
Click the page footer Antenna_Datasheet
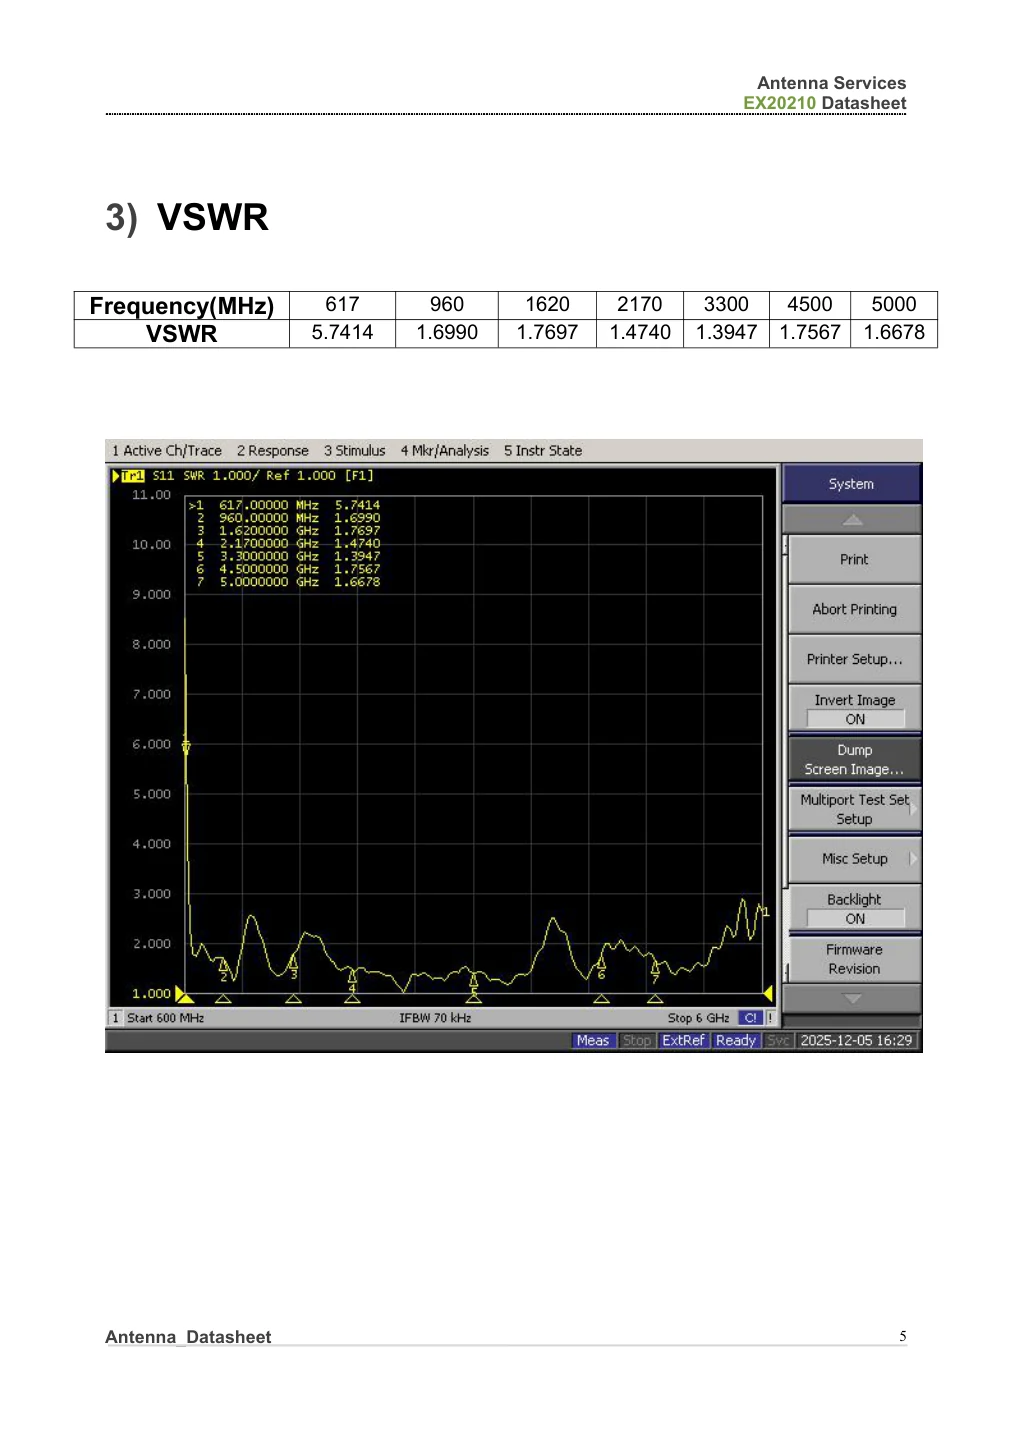coord(188,1337)
